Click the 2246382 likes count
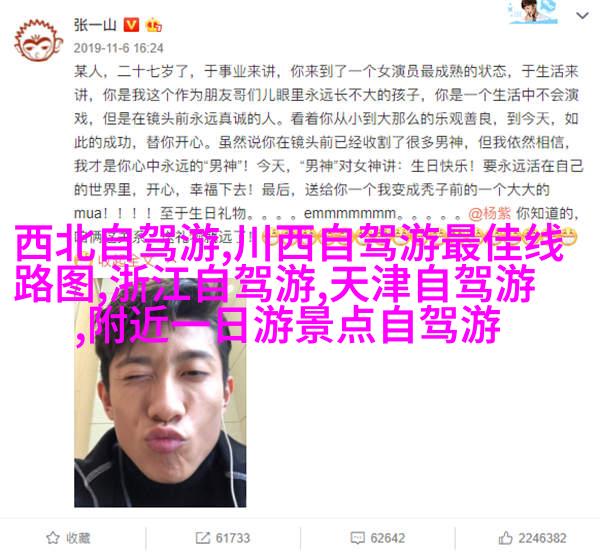 click(x=542, y=538)
